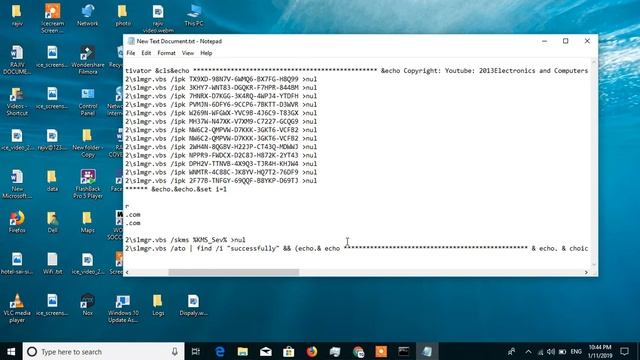Show hidden system tray icons
Viewport: 640px width, 360px height.
[528, 351]
